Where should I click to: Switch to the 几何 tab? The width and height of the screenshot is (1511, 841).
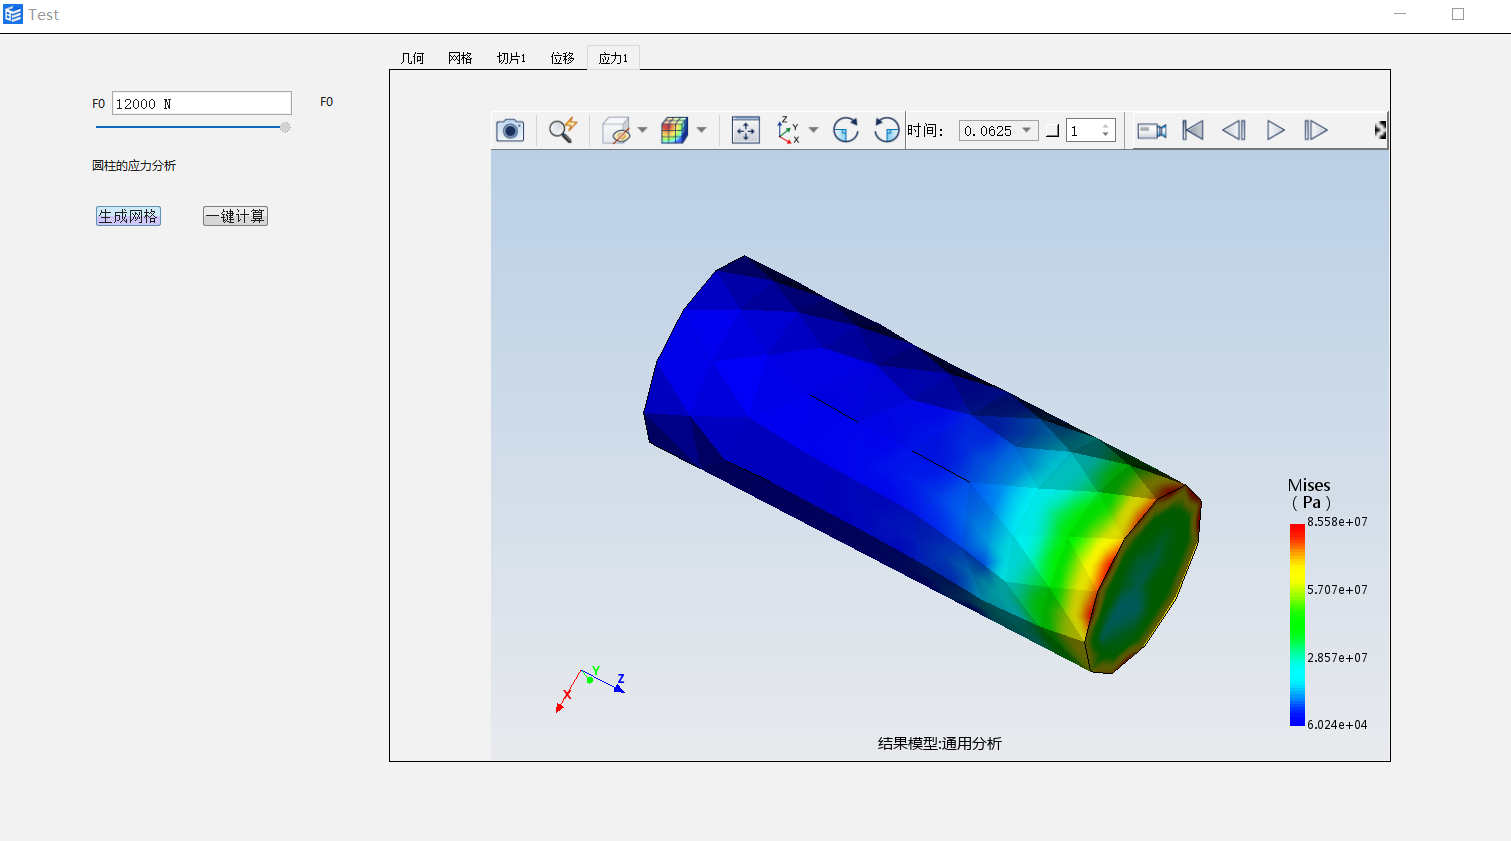(412, 58)
